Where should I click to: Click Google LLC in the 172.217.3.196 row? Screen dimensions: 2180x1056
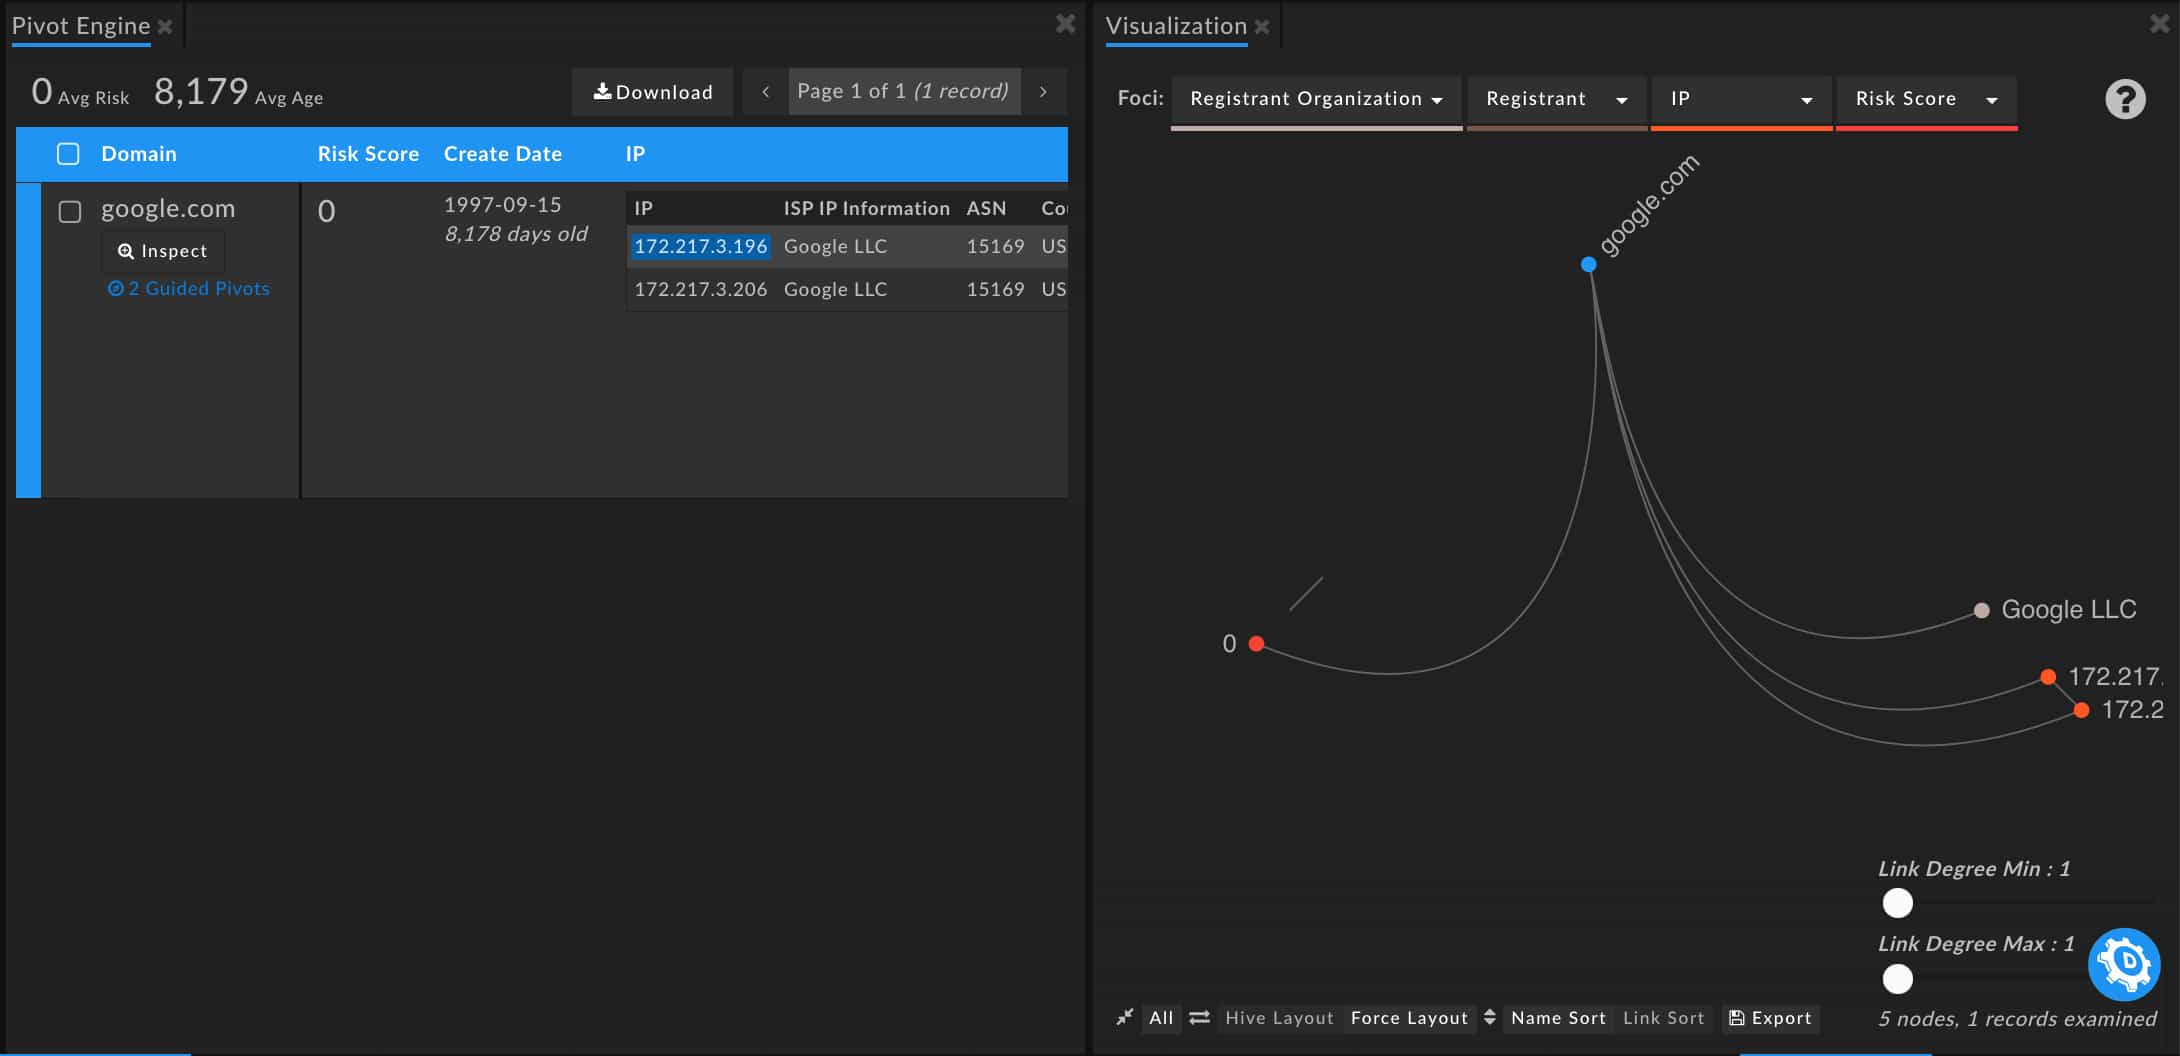[835, 246]
